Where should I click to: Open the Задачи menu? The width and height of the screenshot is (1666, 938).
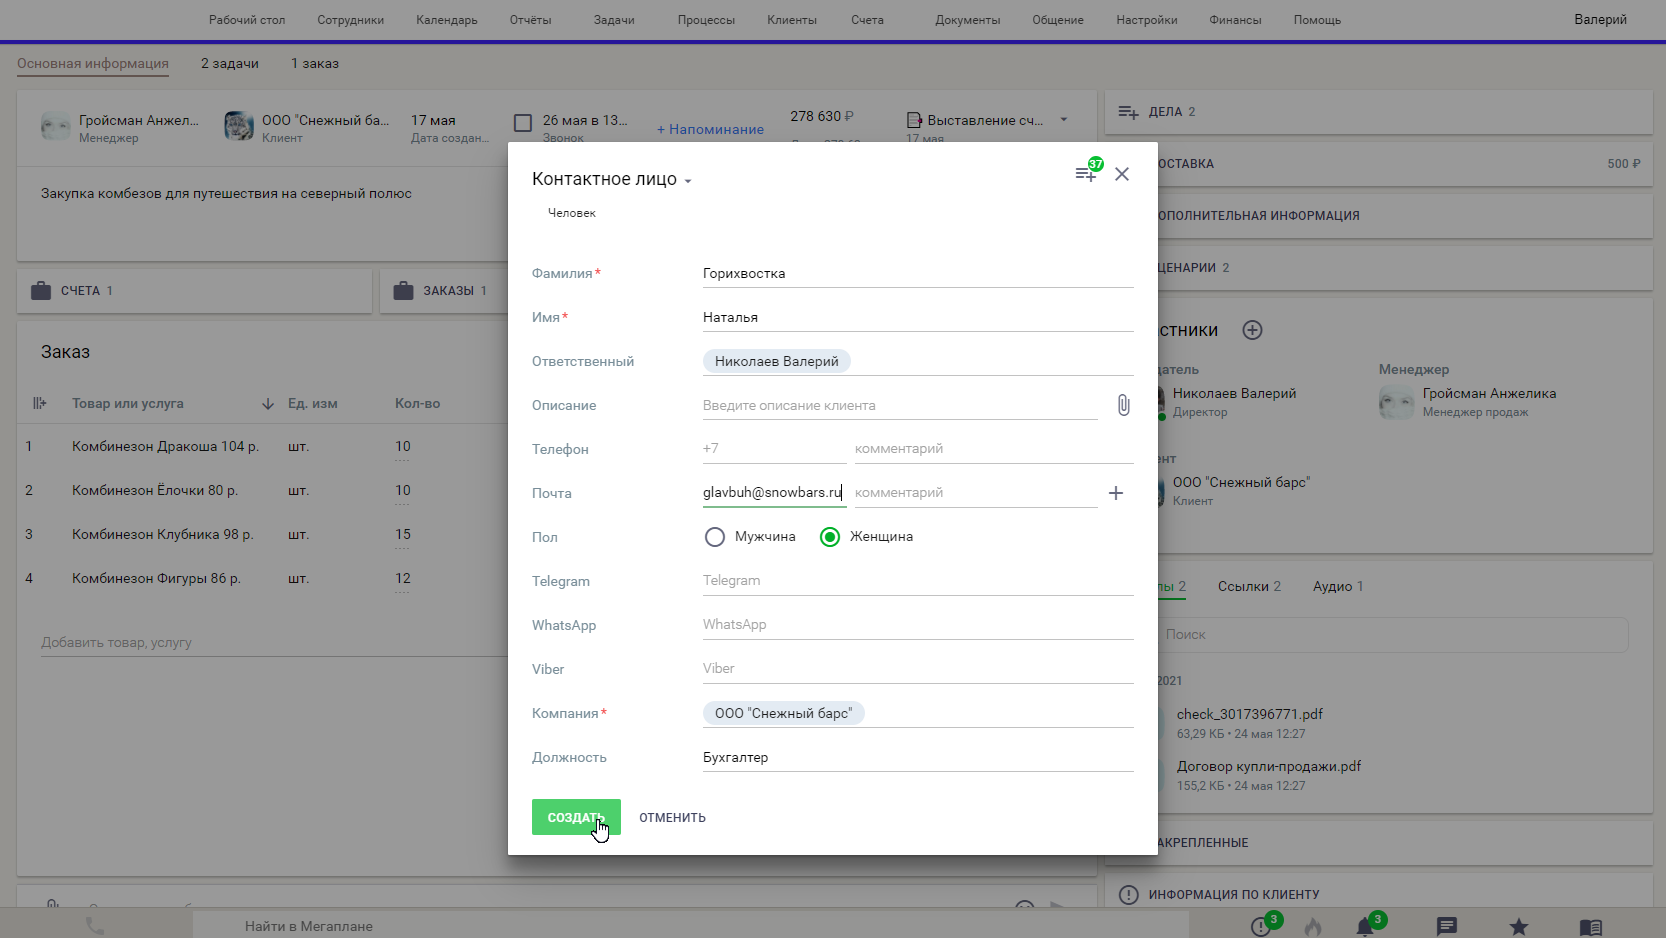point(614,20)
